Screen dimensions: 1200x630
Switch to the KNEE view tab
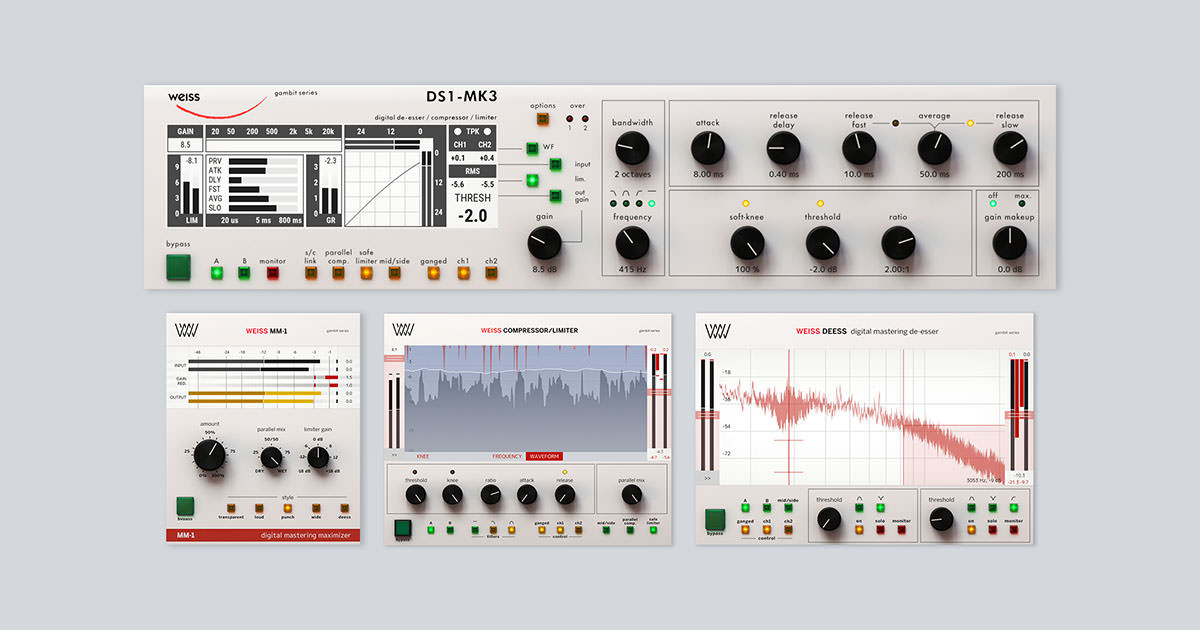423,456
